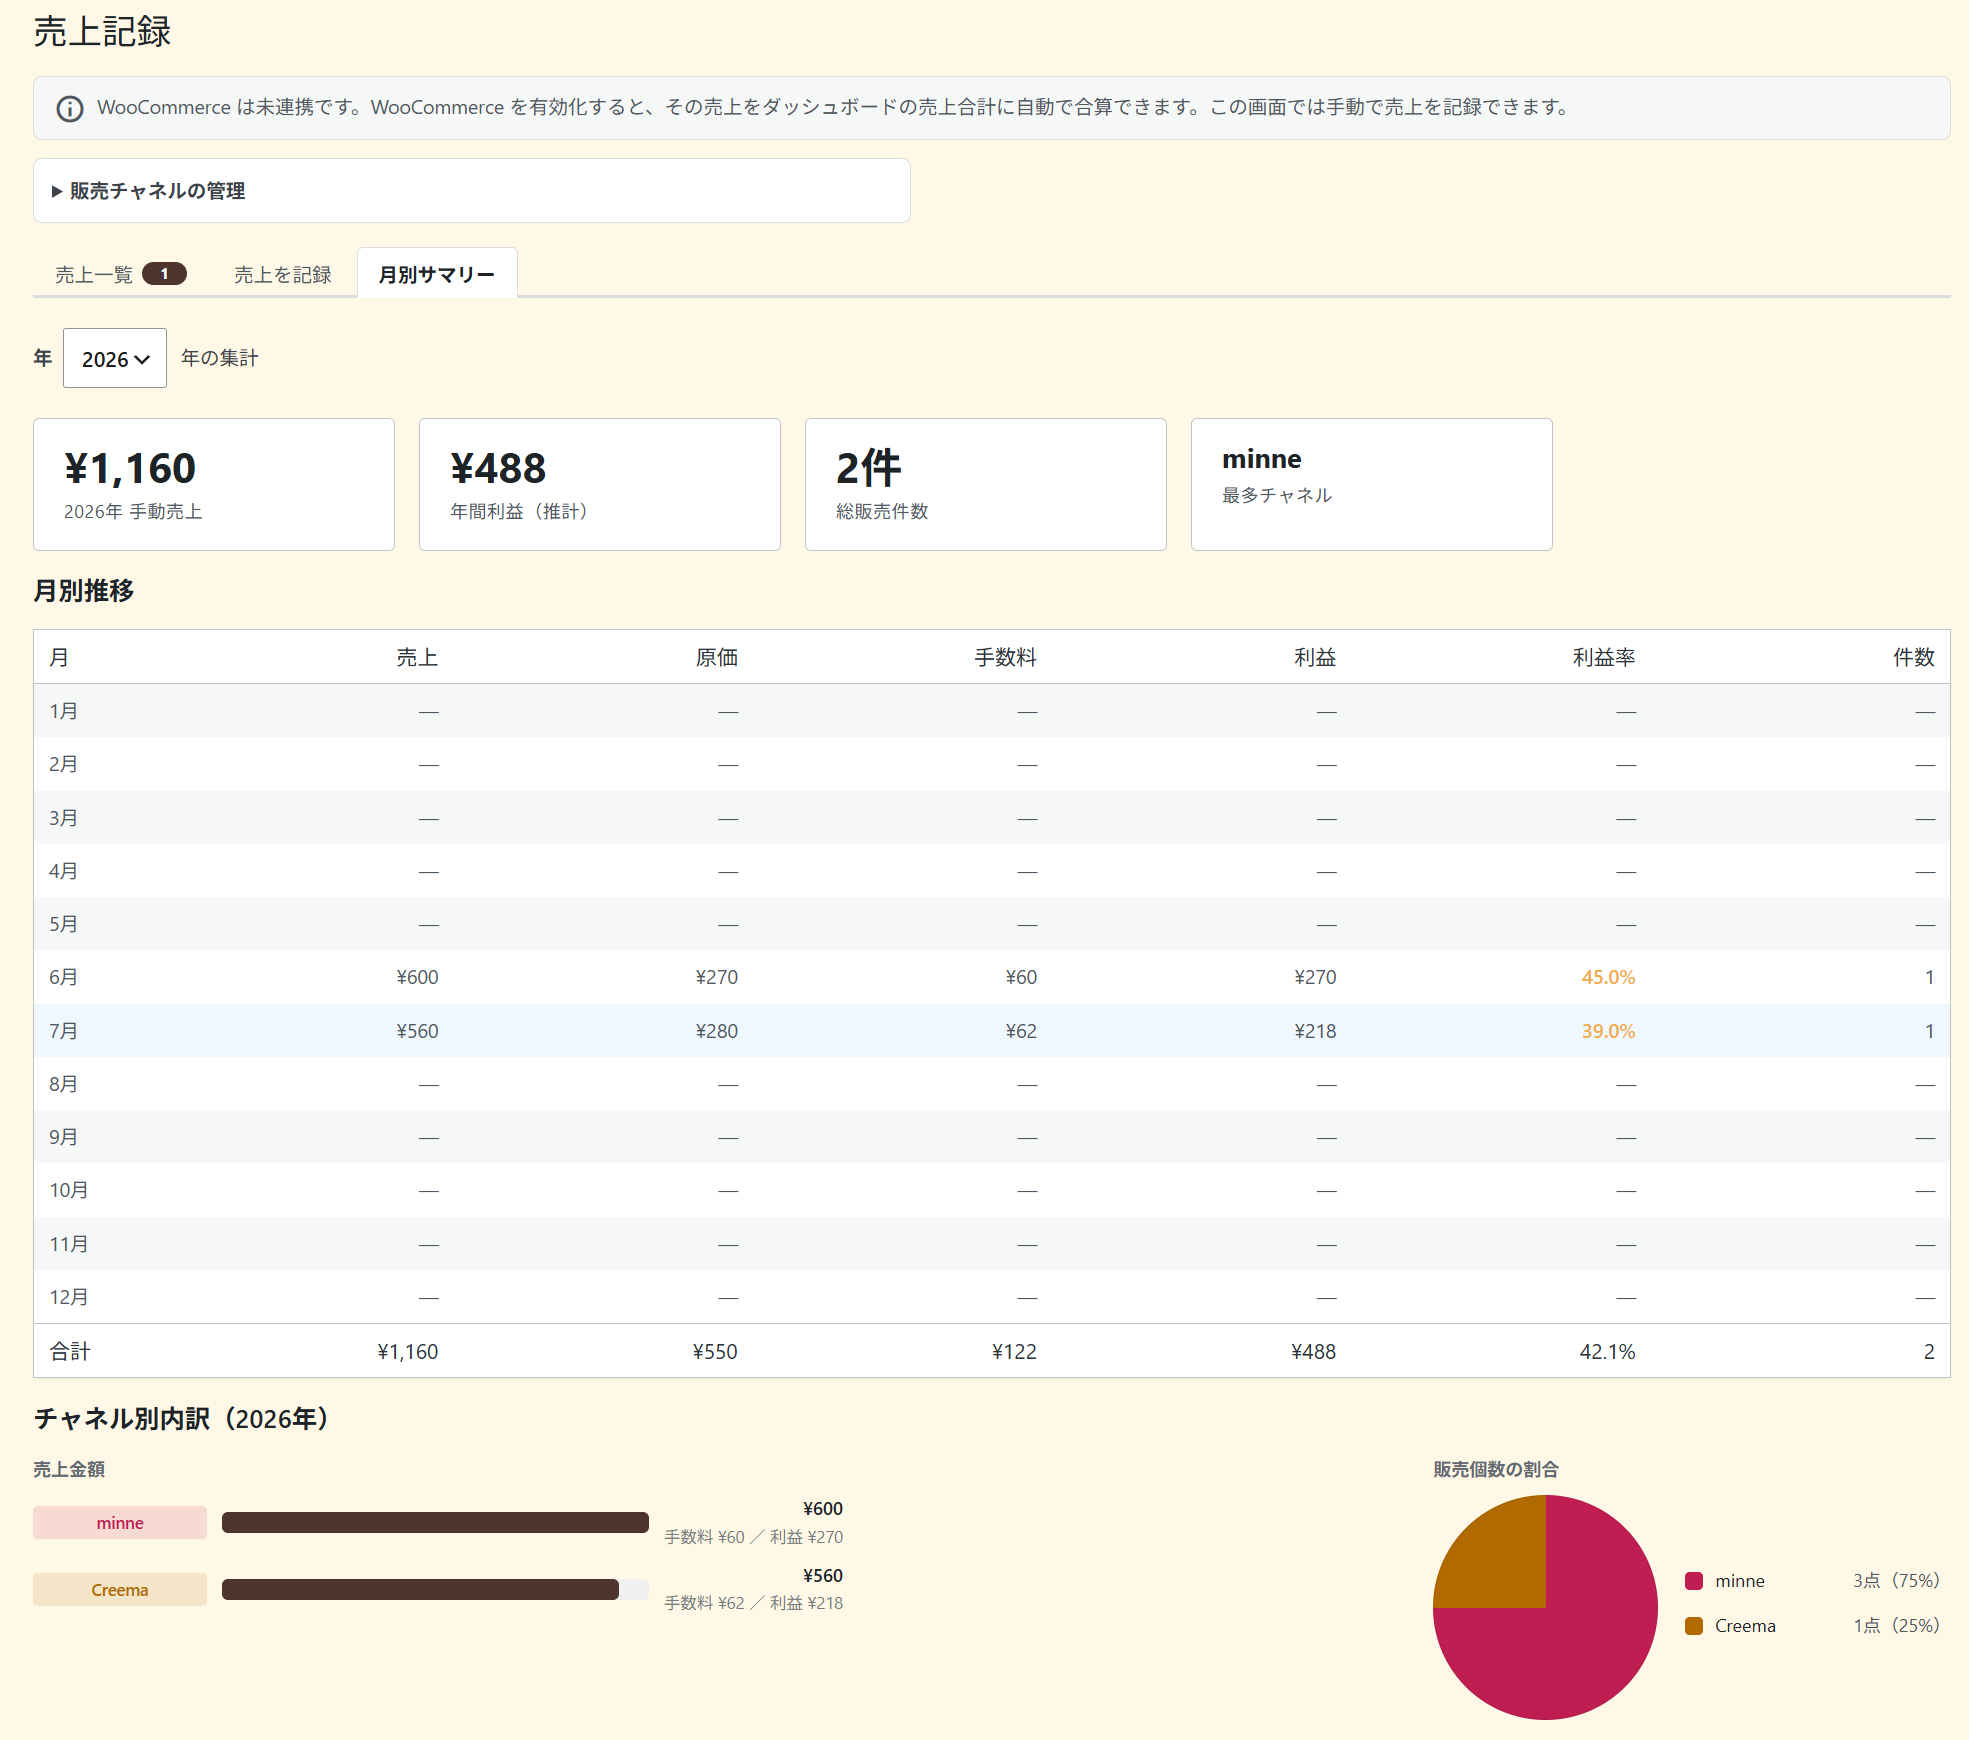The height and width of the screenshot is (1740, 1969).
Task: Click the 件数 column header
Action: [x=1914, y=657]
